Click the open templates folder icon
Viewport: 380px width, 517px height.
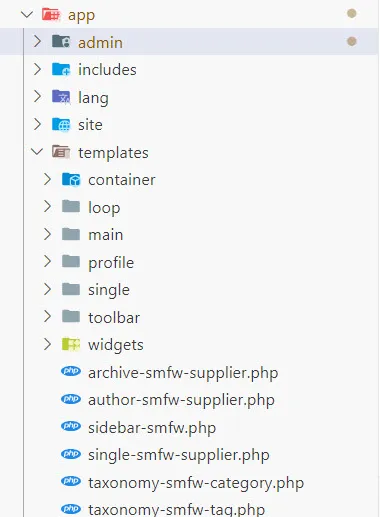pos(61,152)
